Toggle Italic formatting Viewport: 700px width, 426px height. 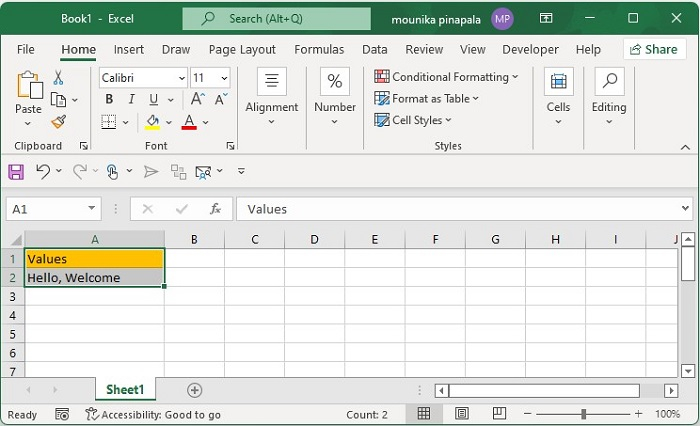[x=131, y=99]
